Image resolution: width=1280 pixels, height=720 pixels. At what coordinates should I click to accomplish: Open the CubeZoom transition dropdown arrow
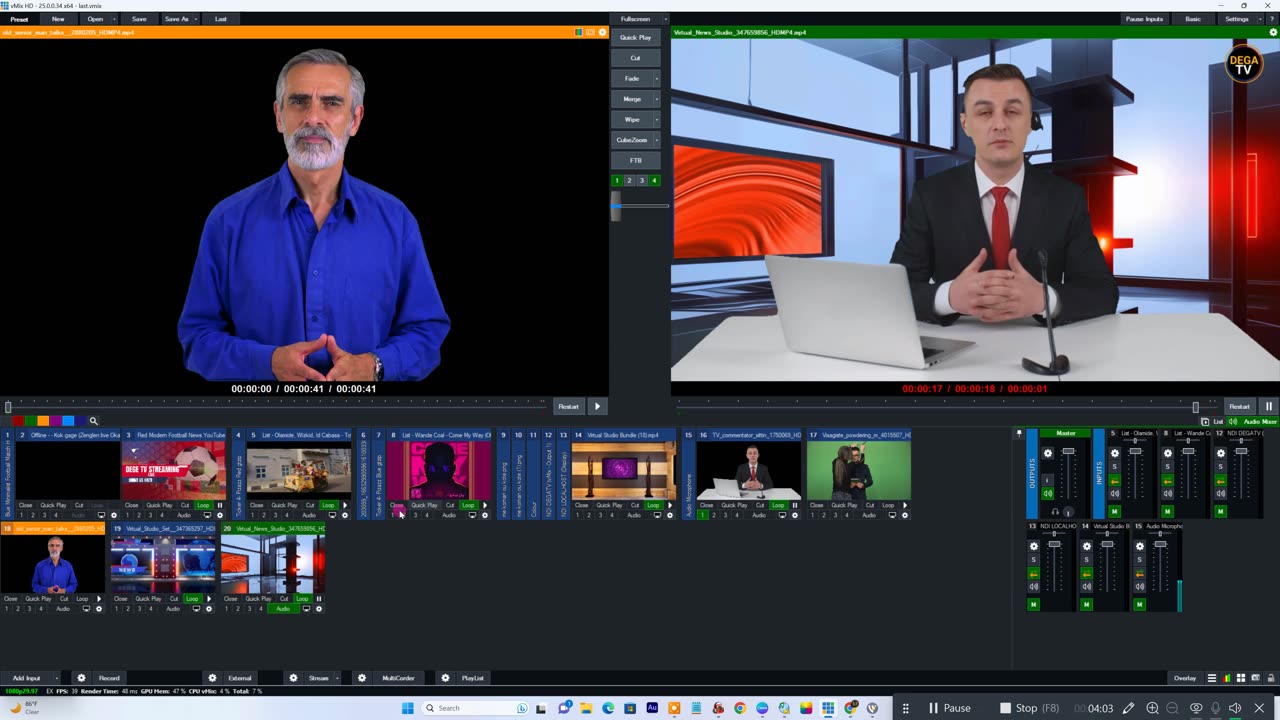(656, 140)
